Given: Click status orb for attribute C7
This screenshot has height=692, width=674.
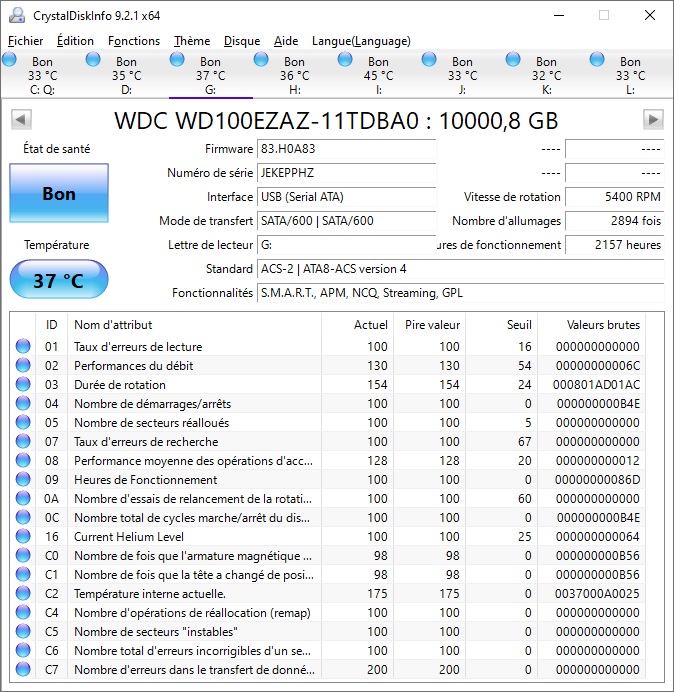Looking at the screenshot, I should (23, 669).
